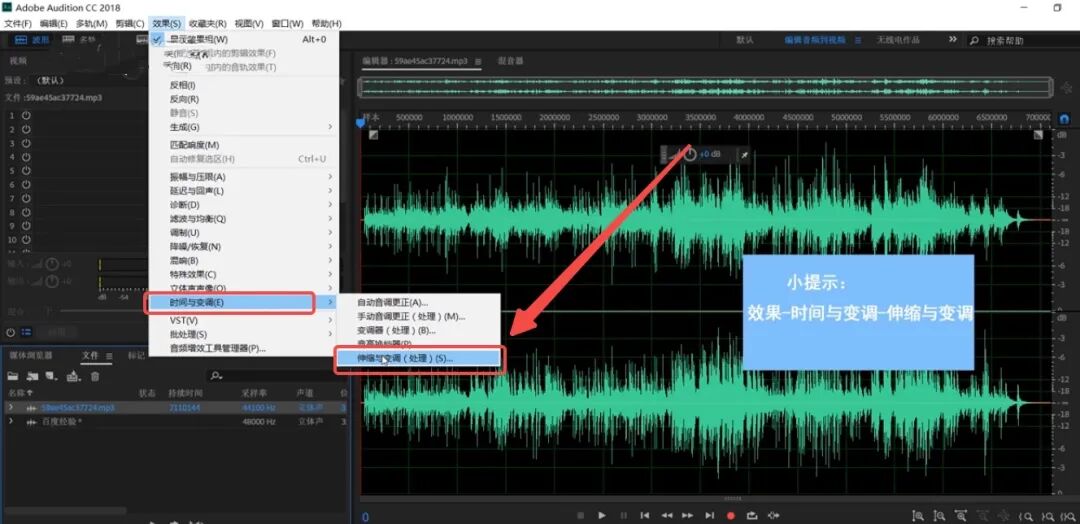Click the insert into multitrack icon

point(74,376)
